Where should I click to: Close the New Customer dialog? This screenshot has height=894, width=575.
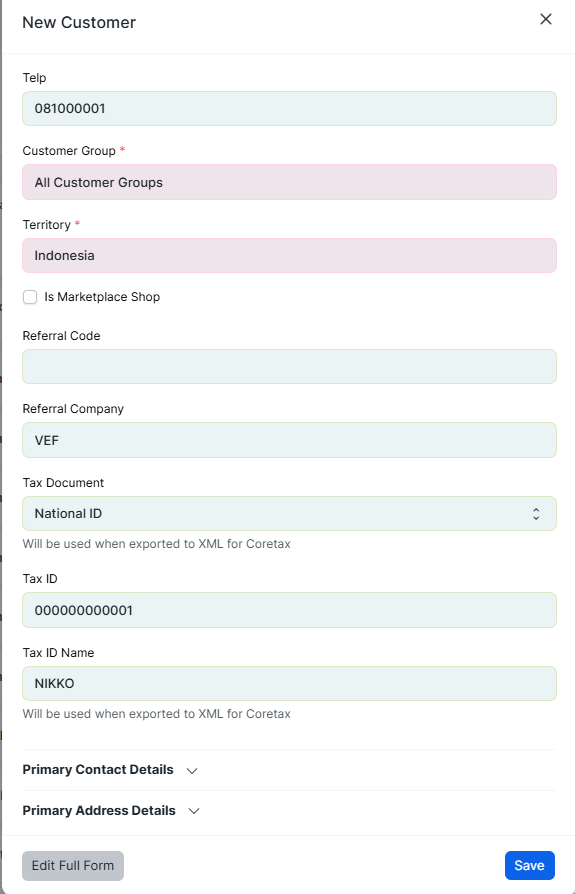(545, 19)
